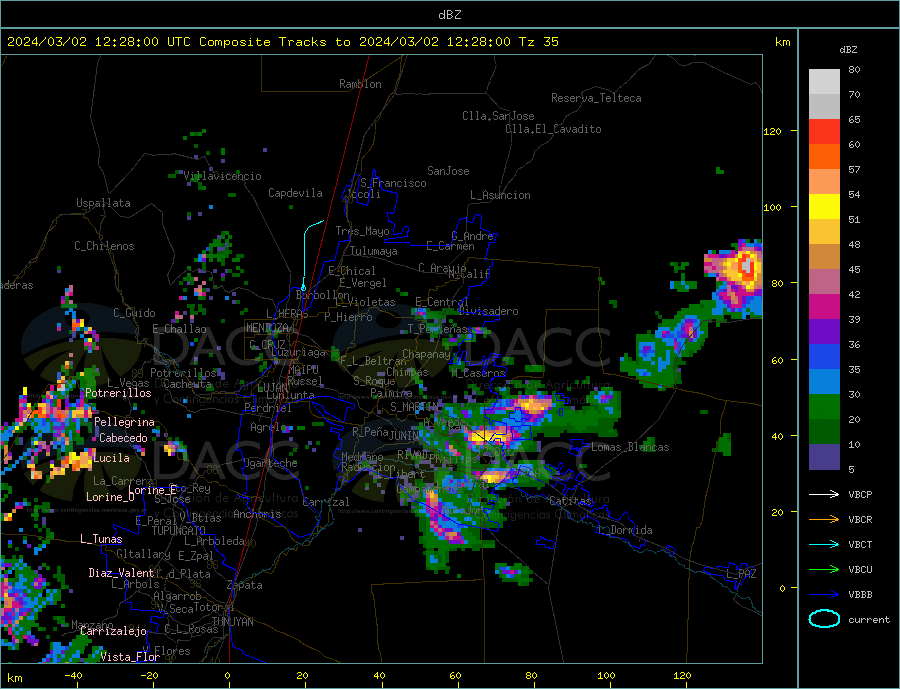The width and height of the screenshot is (900, 689).
Task: Click the 'TUNUYAN' city label
Action: click(x=232, y=622)
